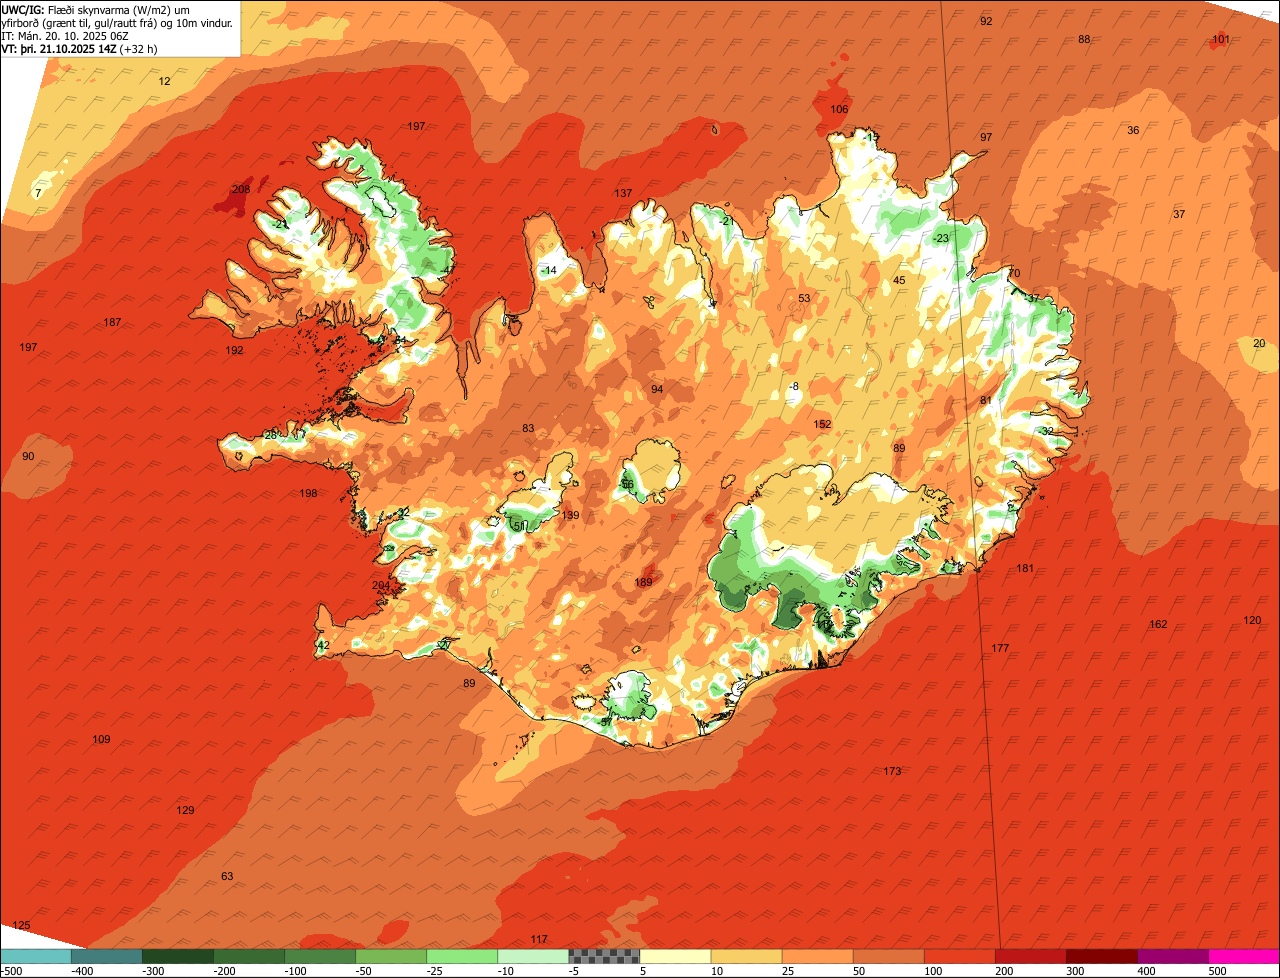Screen dimensions: 1280x978
Task: Click the map value 7 on the map
Action: (x=38, y=192)
